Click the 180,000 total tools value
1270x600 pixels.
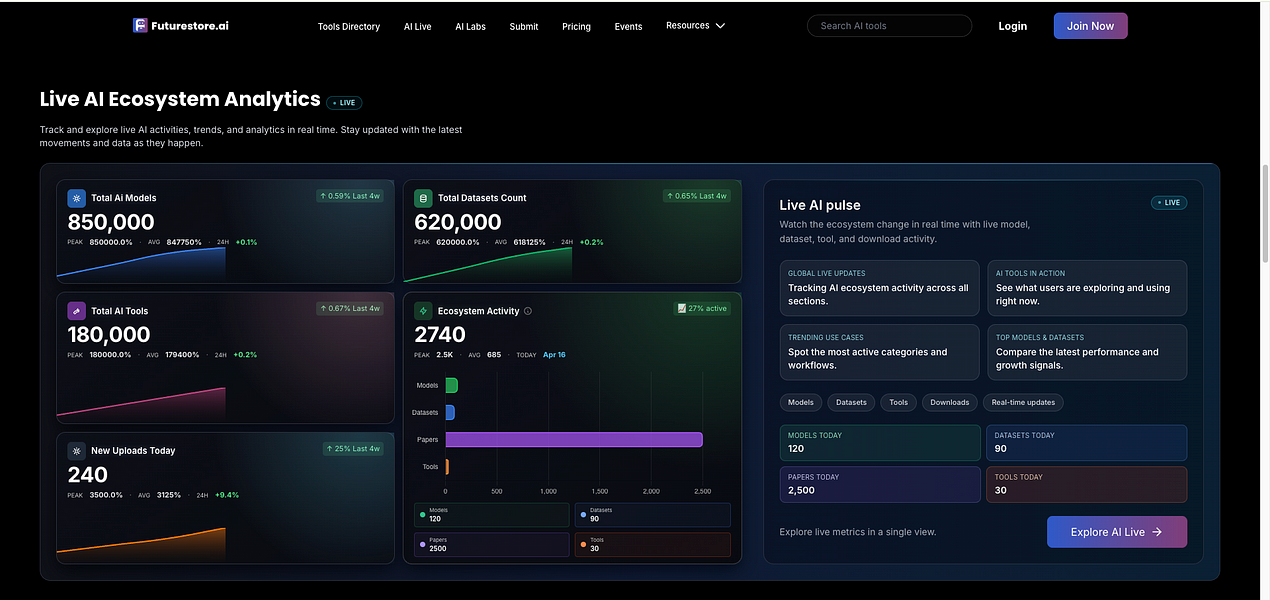(x=109, y=335)
